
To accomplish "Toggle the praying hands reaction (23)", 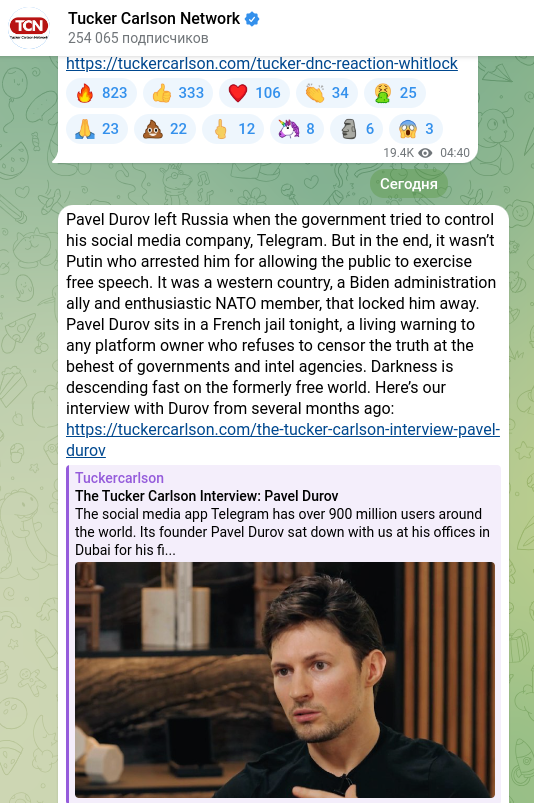I will [x=97, y=129].
